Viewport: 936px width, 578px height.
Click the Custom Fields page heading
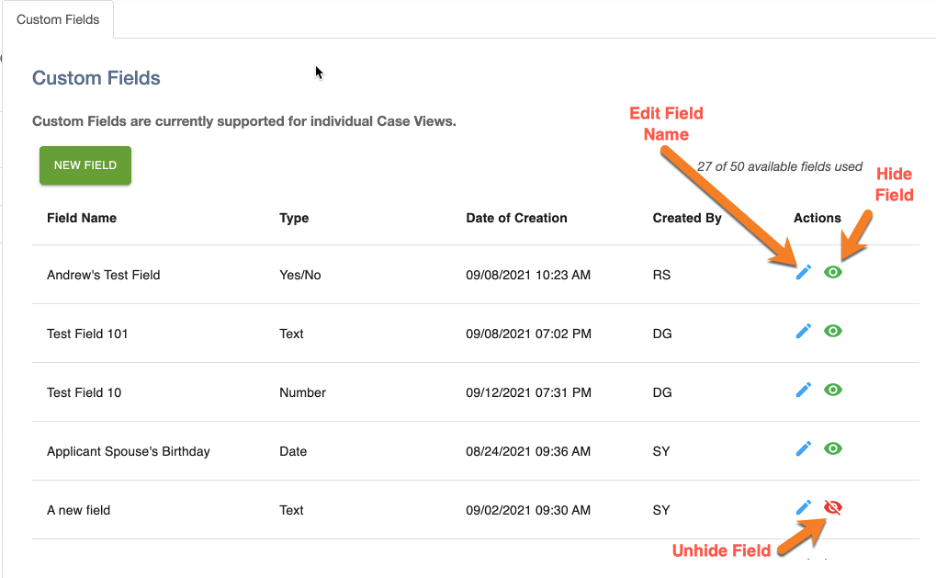pyautogui.click(x=96, y=78)
